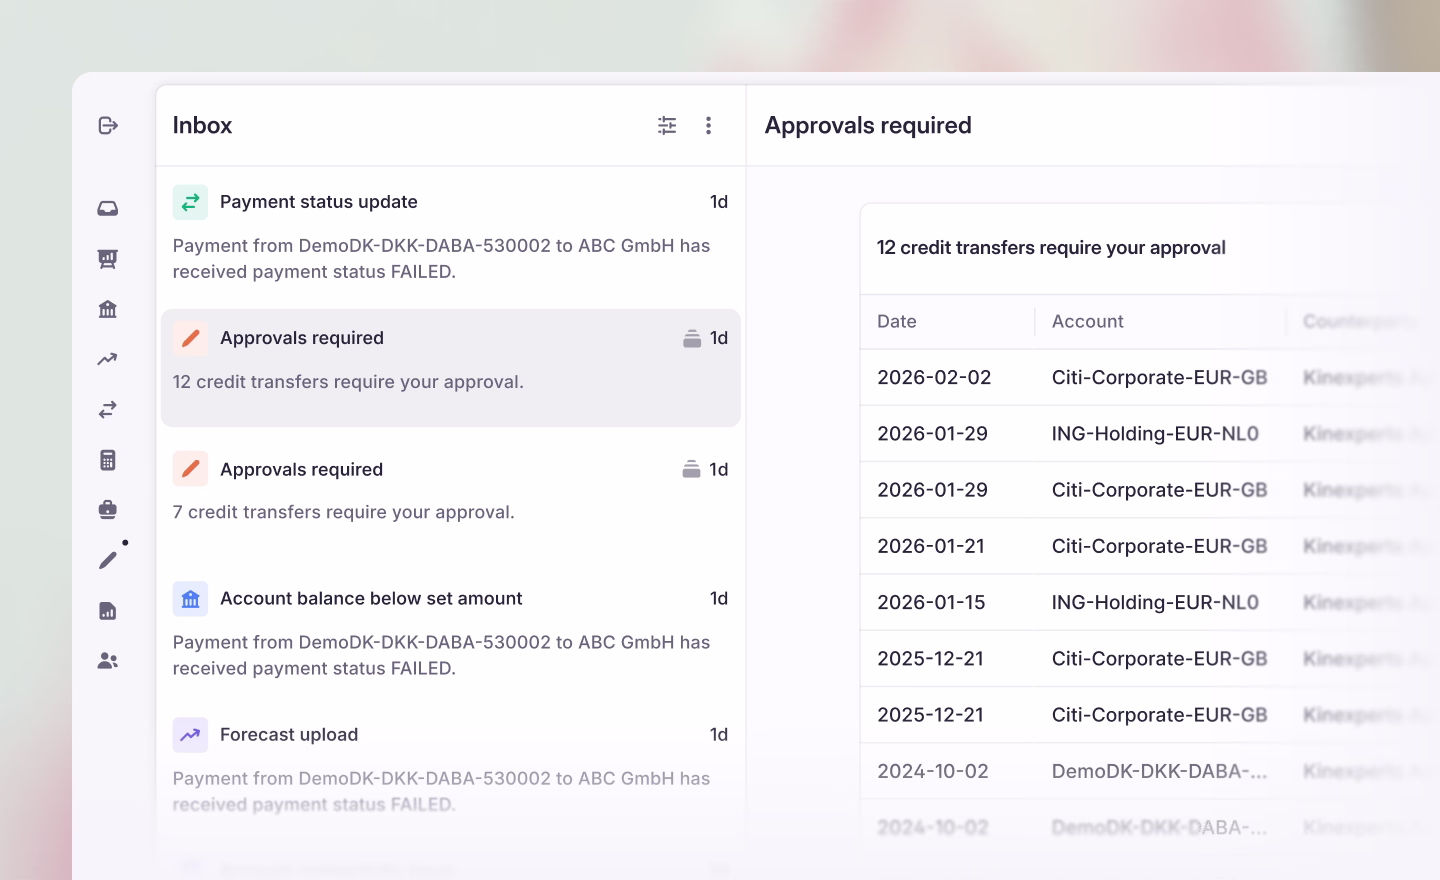1440x880 pixels.
Task: Open the presentation board icon in sidebar
Action: pos(108,259)
